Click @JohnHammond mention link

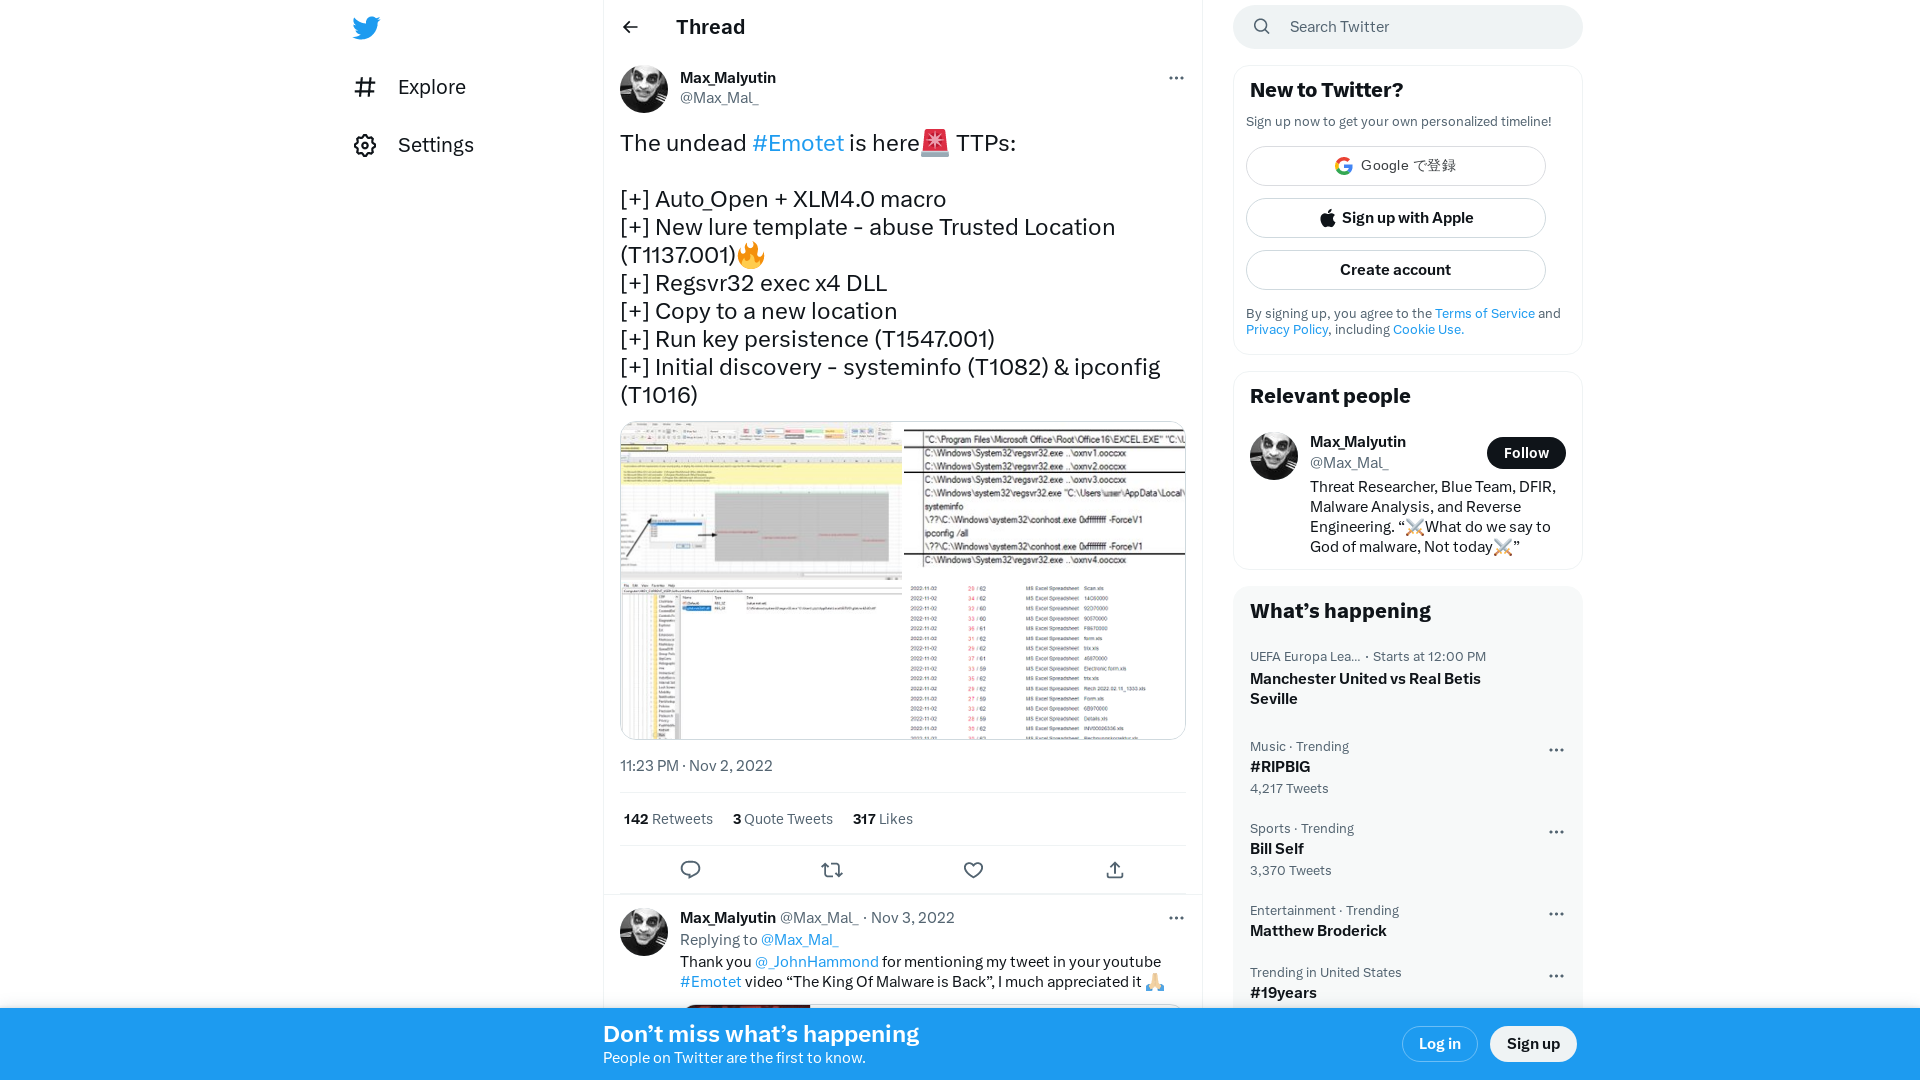(x=816, y=961)
